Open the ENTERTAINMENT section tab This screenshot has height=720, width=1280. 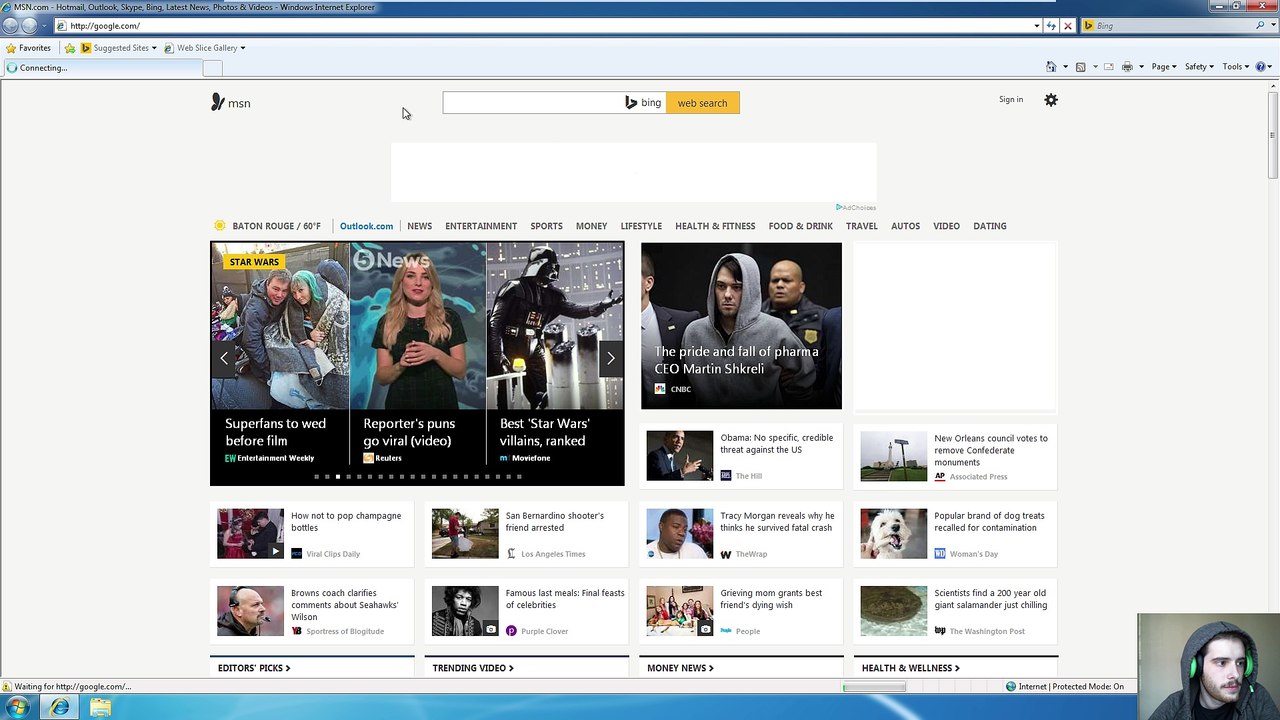(481, 226)
